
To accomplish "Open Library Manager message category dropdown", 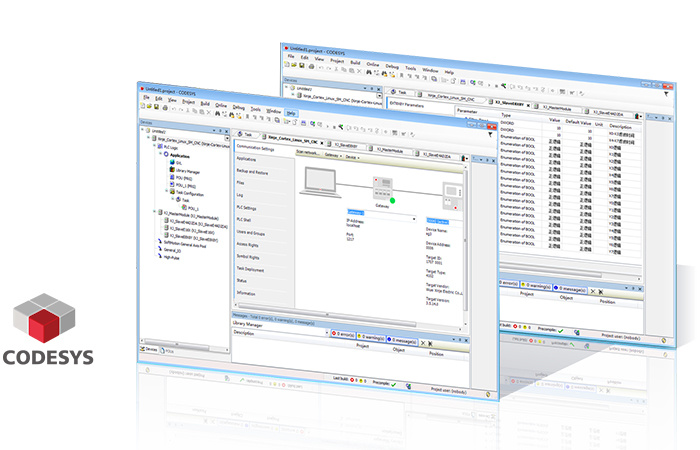I will click(326, 333).
